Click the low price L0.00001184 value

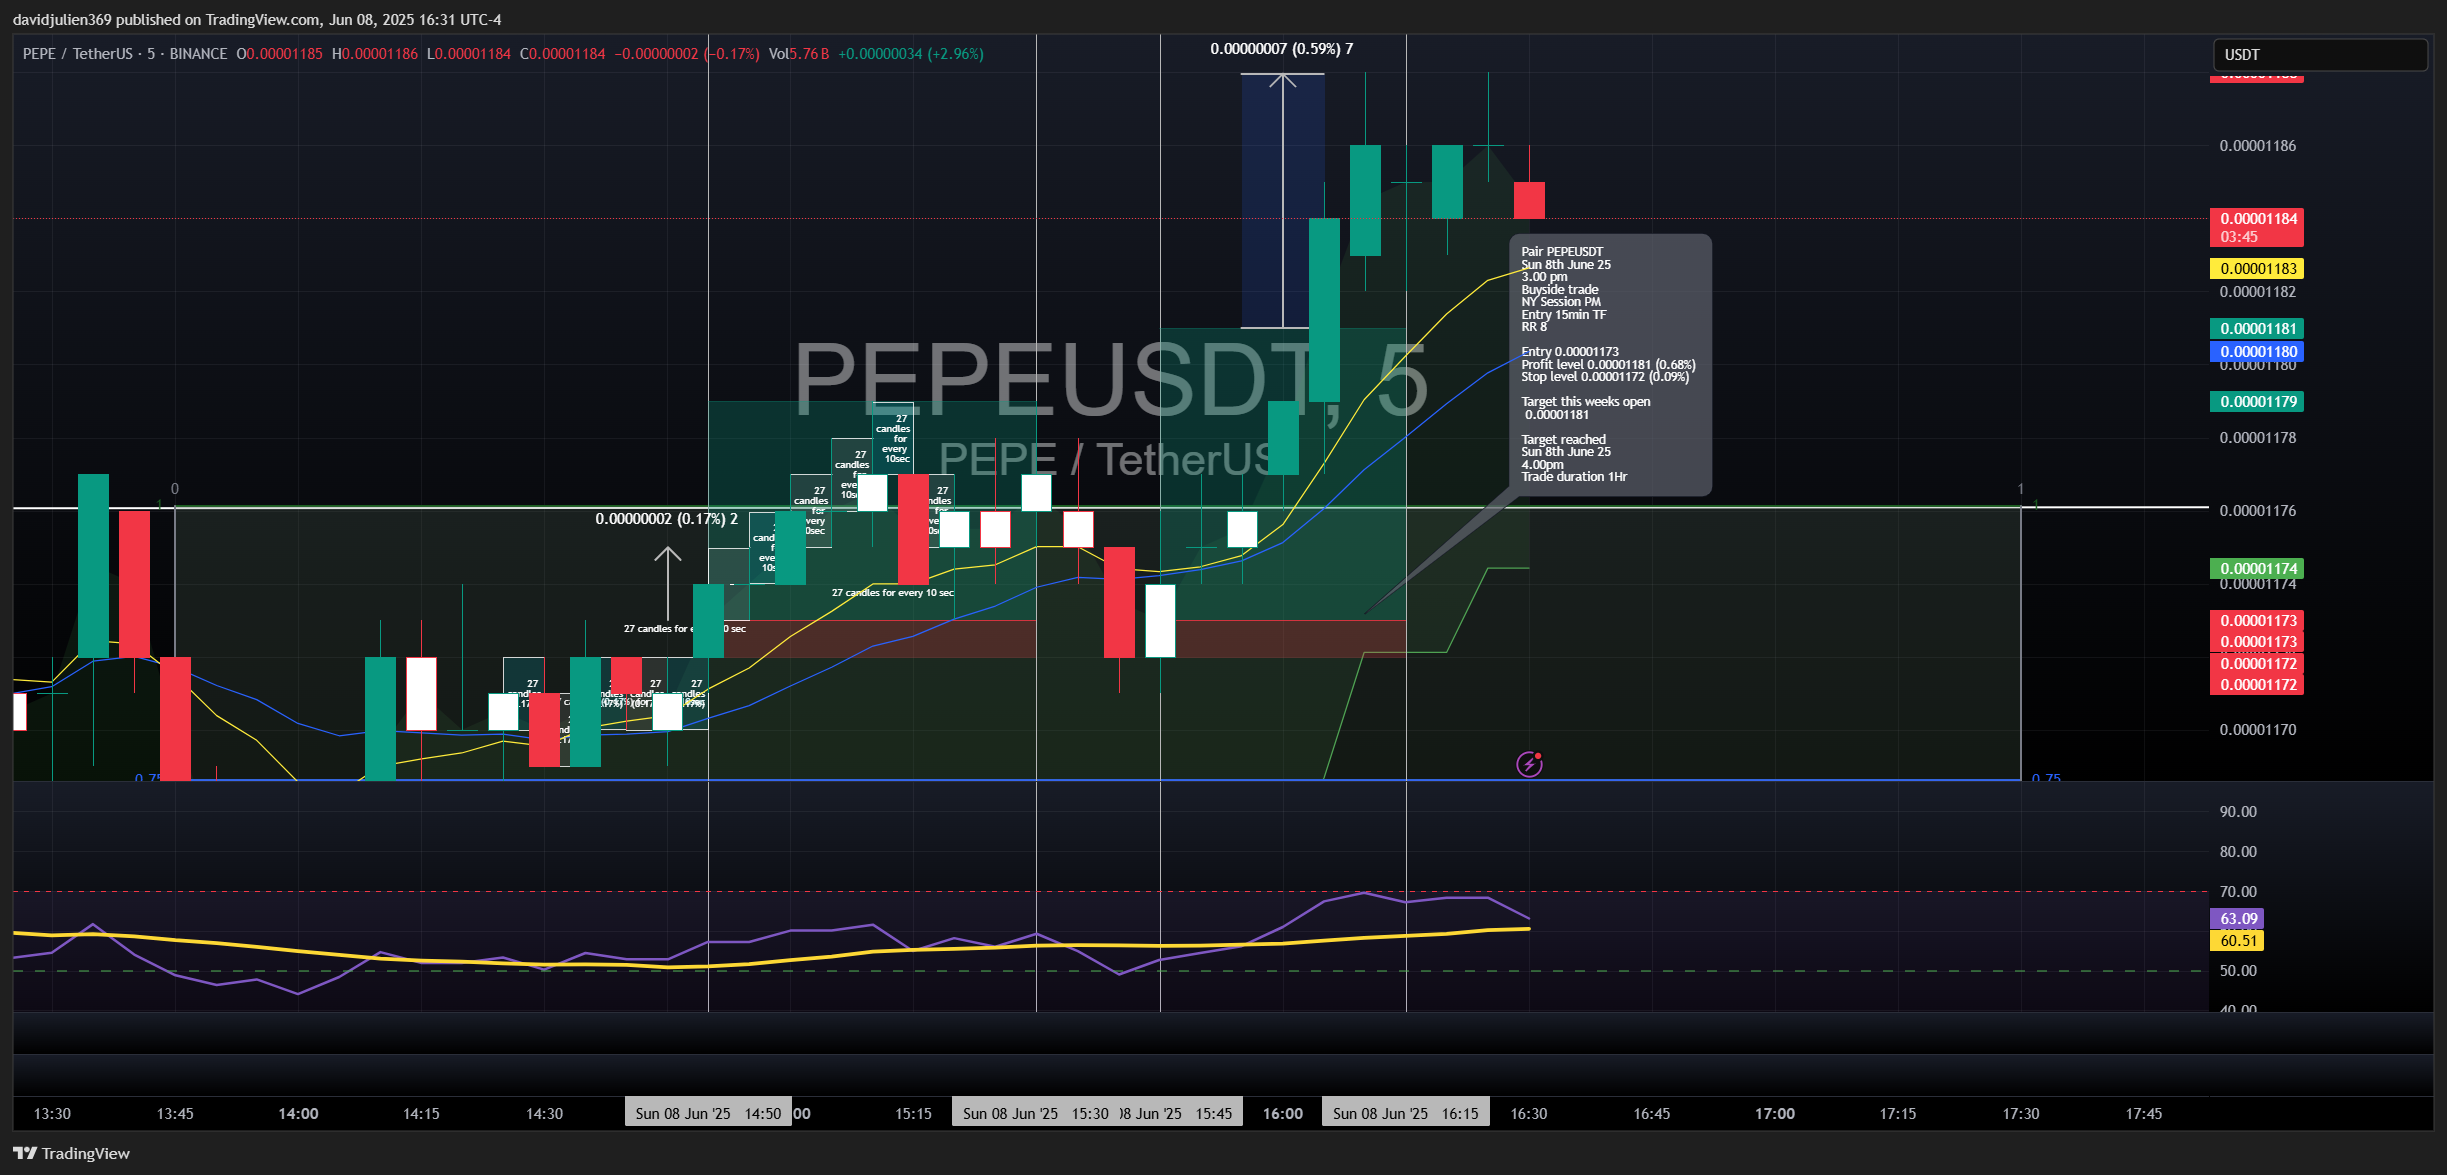(x=469, y=54)
